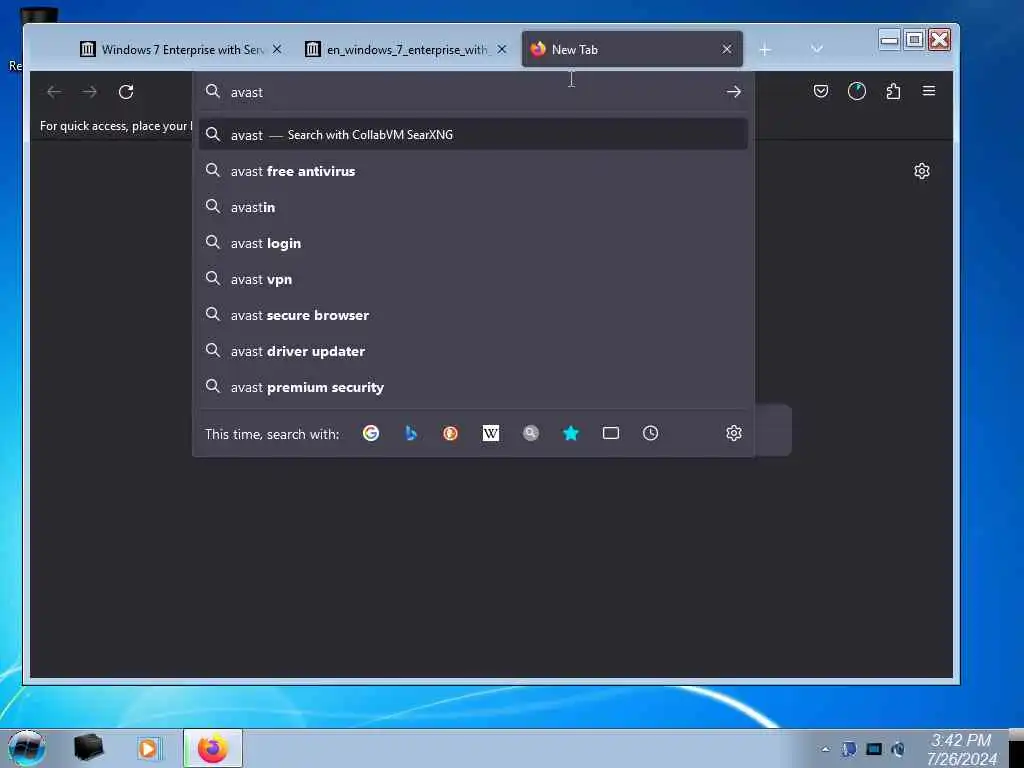The width and height of the screenshot is (1024, 768).
Task: Open the network tray icon
Action: click(x=874, y=749)
